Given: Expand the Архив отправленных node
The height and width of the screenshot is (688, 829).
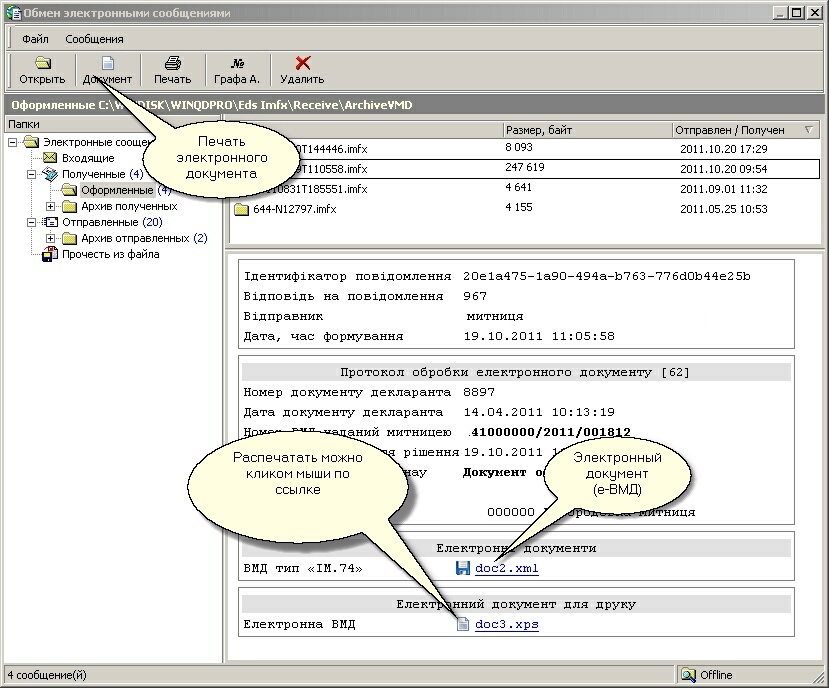Looking at the screenshot, I should click(x=51, y=238).
